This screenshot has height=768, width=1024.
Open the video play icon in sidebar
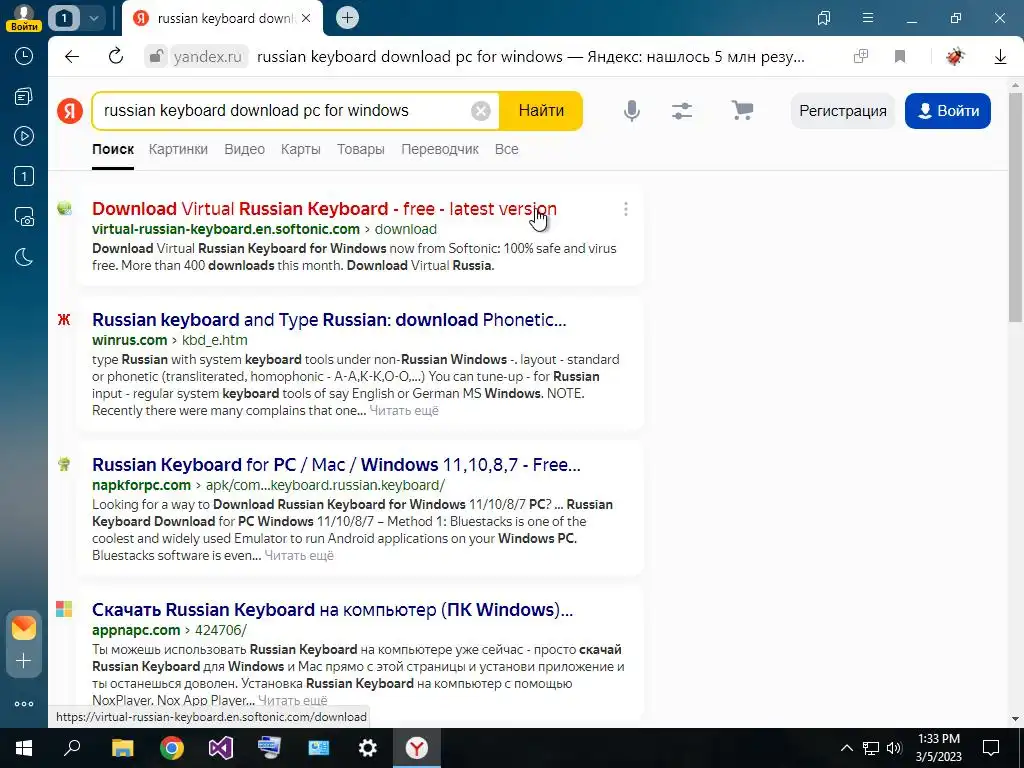24,136
